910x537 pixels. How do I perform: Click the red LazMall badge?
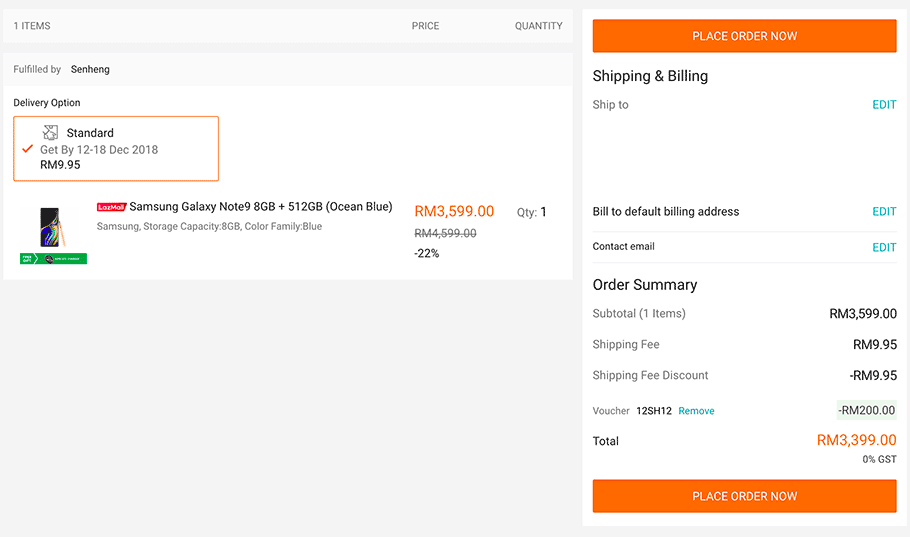(111, 207)
